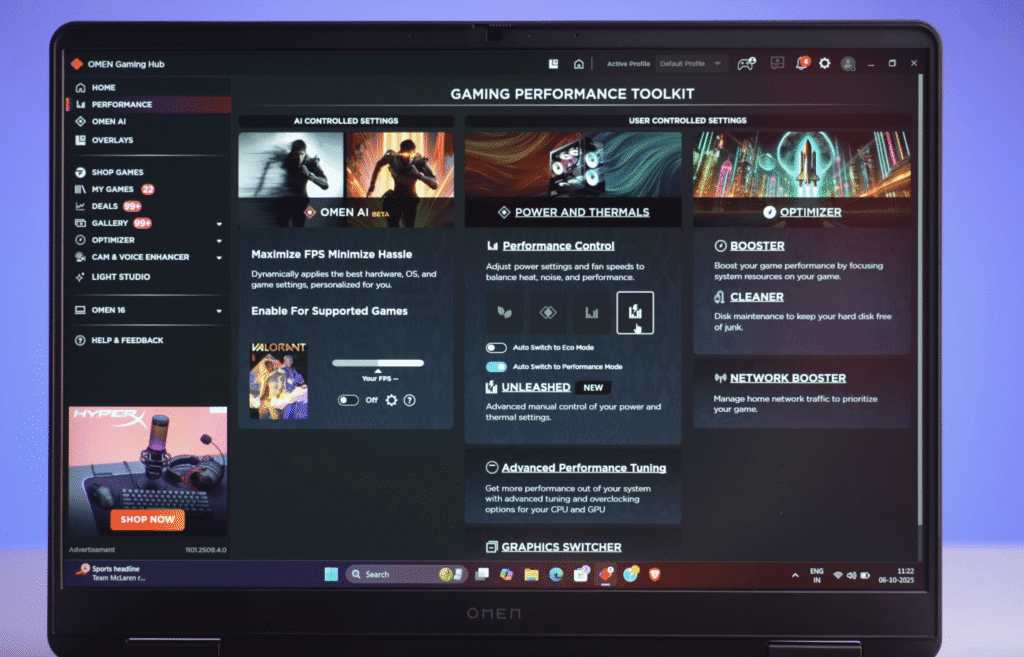
Task: Go to My Games in the sidebar
Action: click(x=112, y=189)
